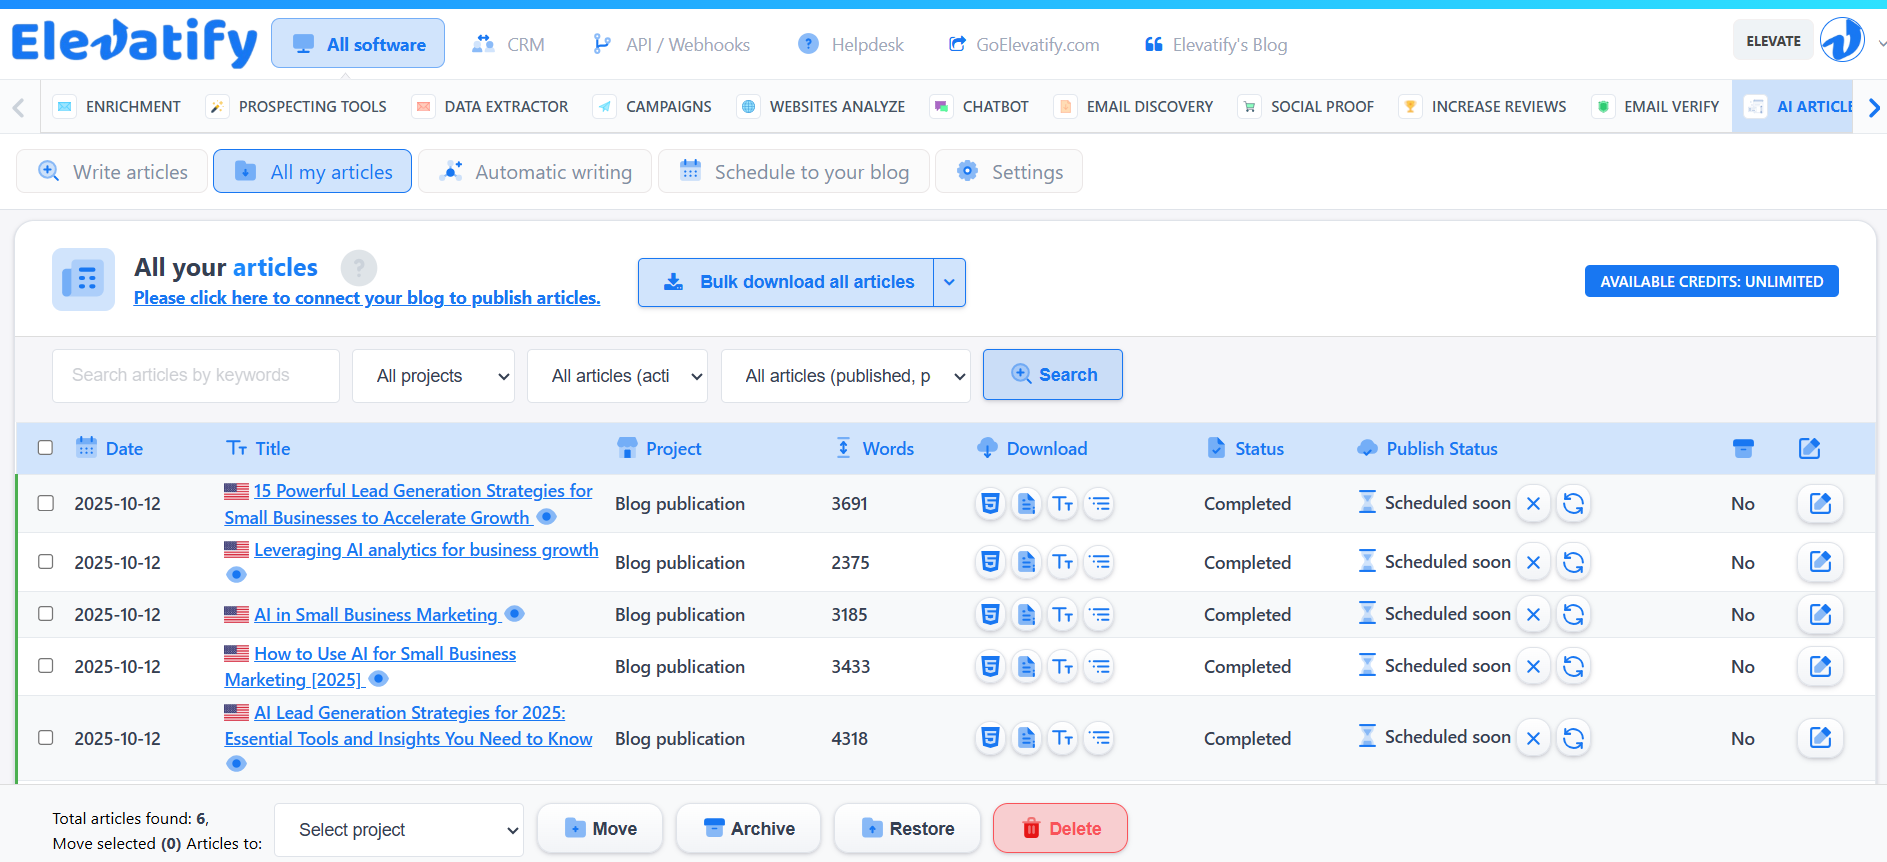
Task: Download text version of '15 Powerful Lead Generation' article
Action: (1063, 503)
